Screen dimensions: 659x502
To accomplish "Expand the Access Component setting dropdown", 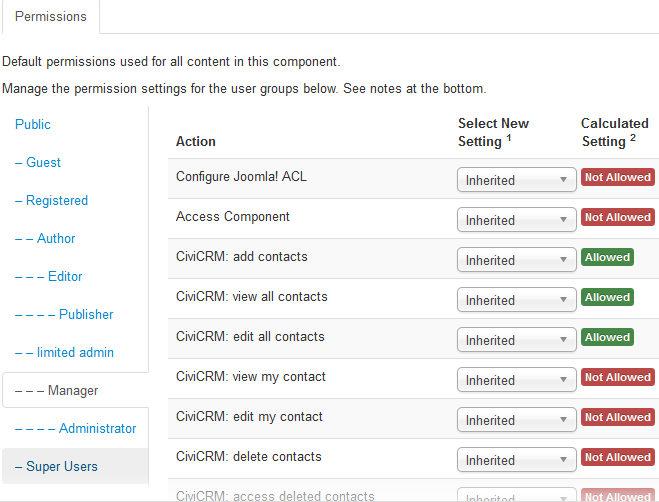I will [516, 220].
